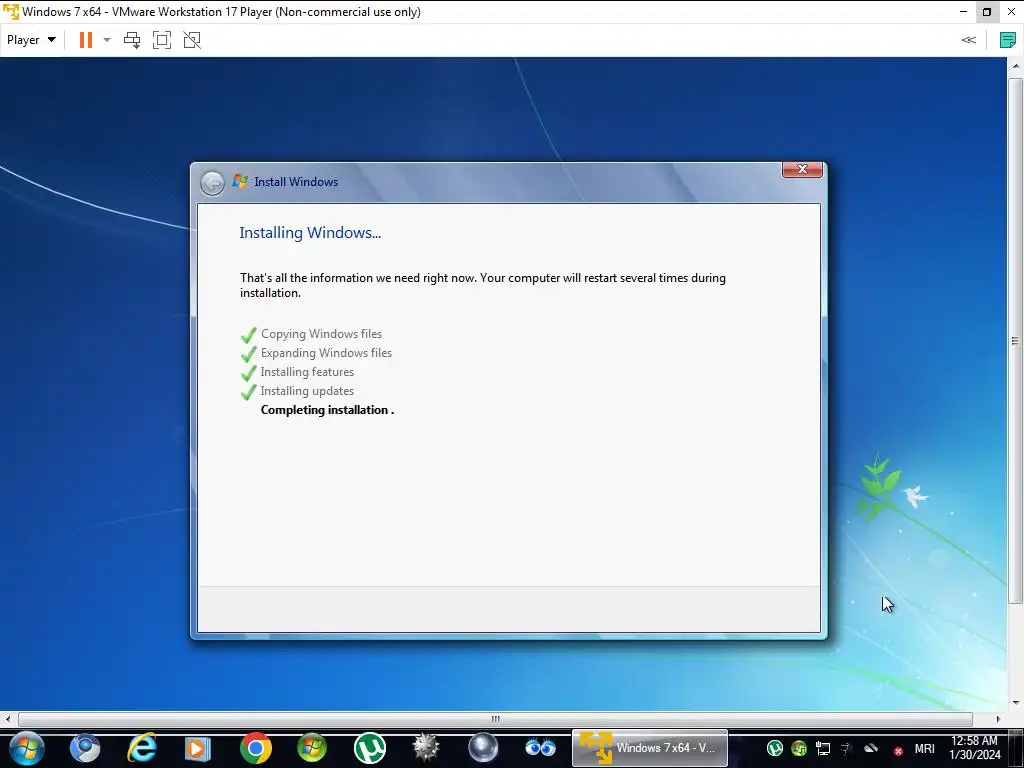Click the VMware Player title bar icon
The image size is (1024, 768).
[x=11, y=12]
